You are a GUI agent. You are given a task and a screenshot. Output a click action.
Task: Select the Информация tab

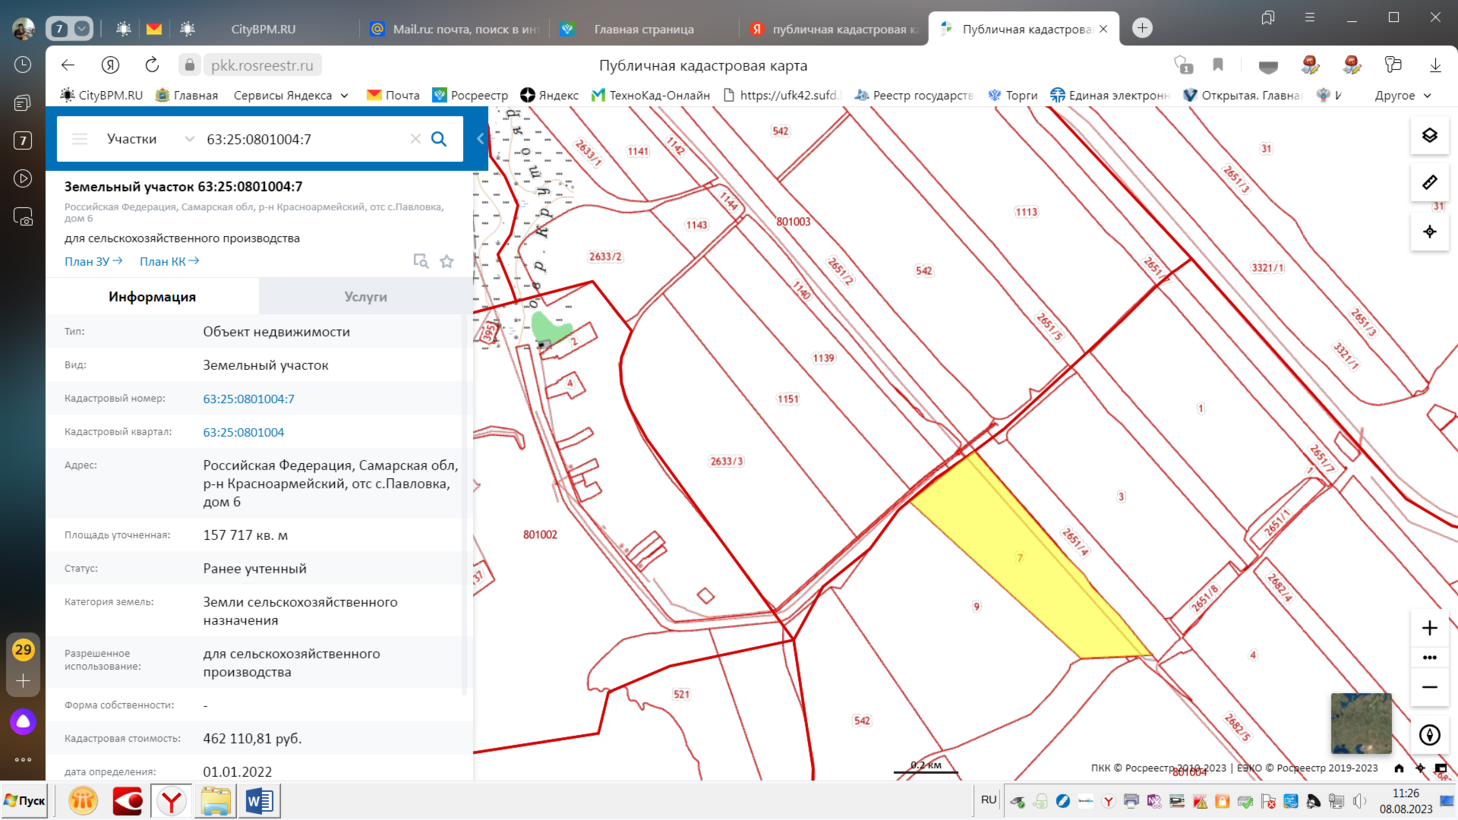pyautogui.click(x=152, y=297)
